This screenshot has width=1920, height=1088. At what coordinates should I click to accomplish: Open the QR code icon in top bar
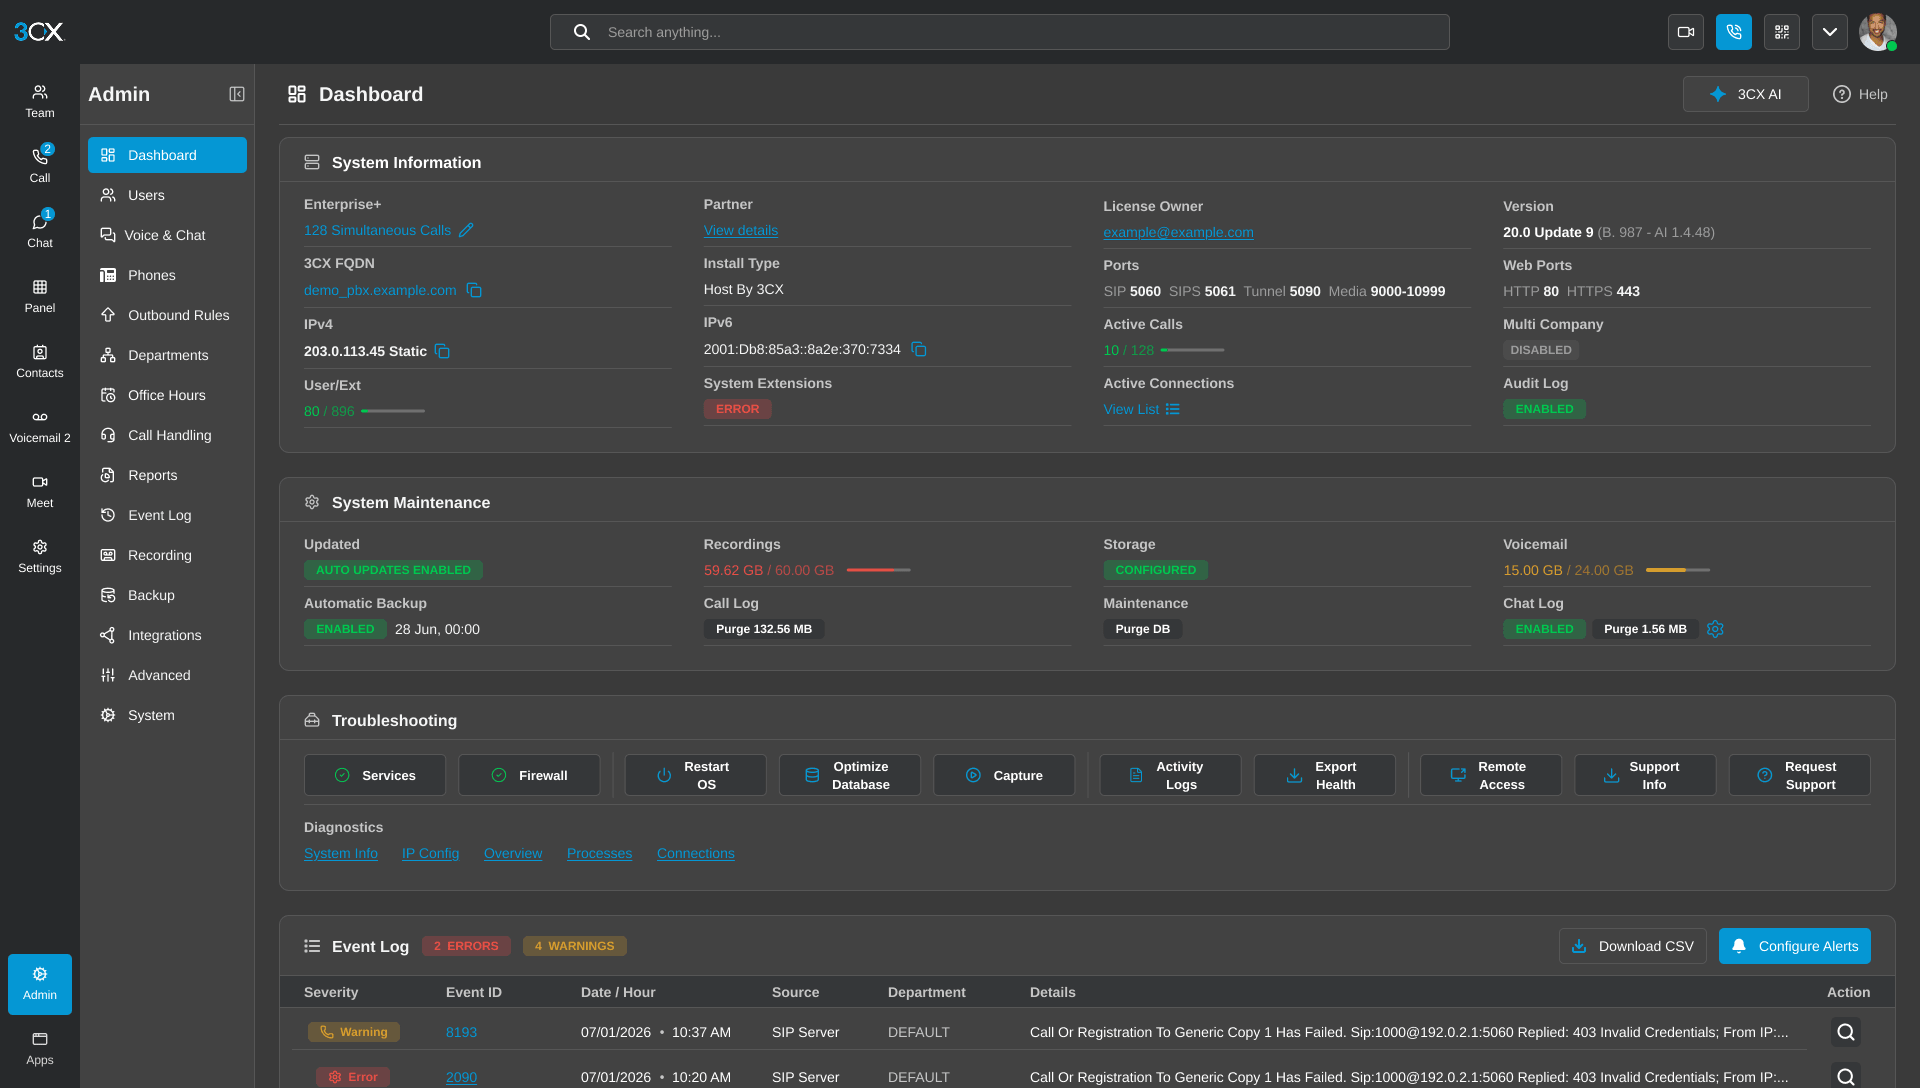pos(1782,32)
